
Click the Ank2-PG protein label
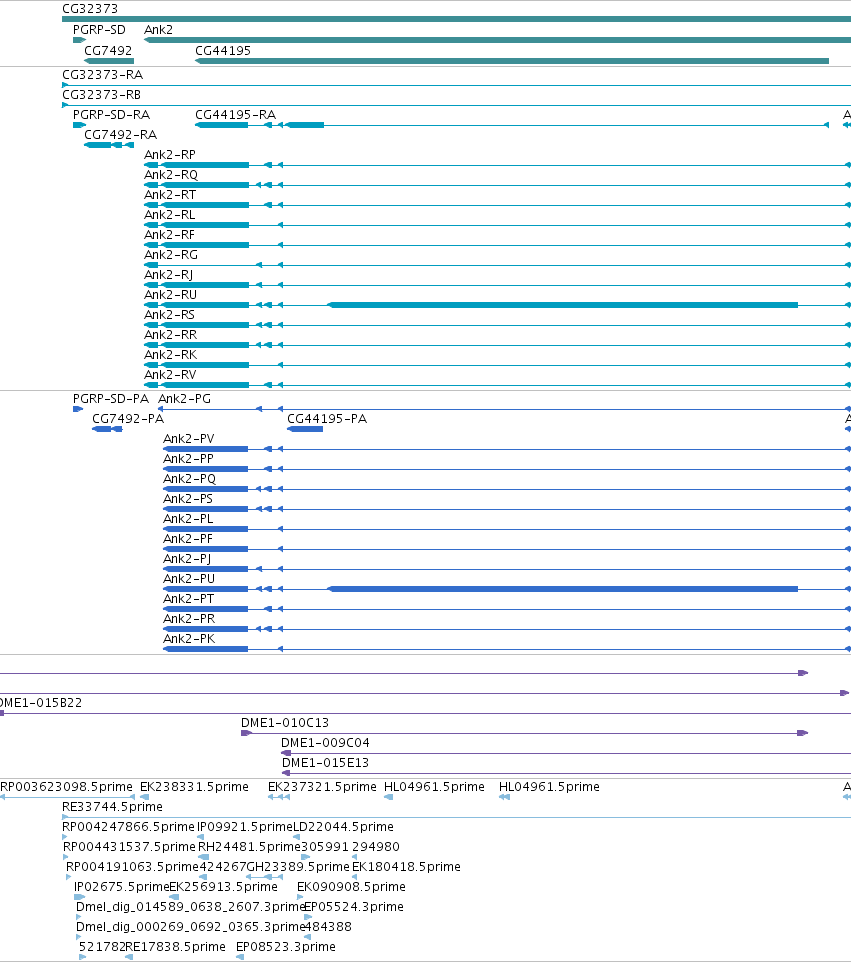(x=185, y=399)
